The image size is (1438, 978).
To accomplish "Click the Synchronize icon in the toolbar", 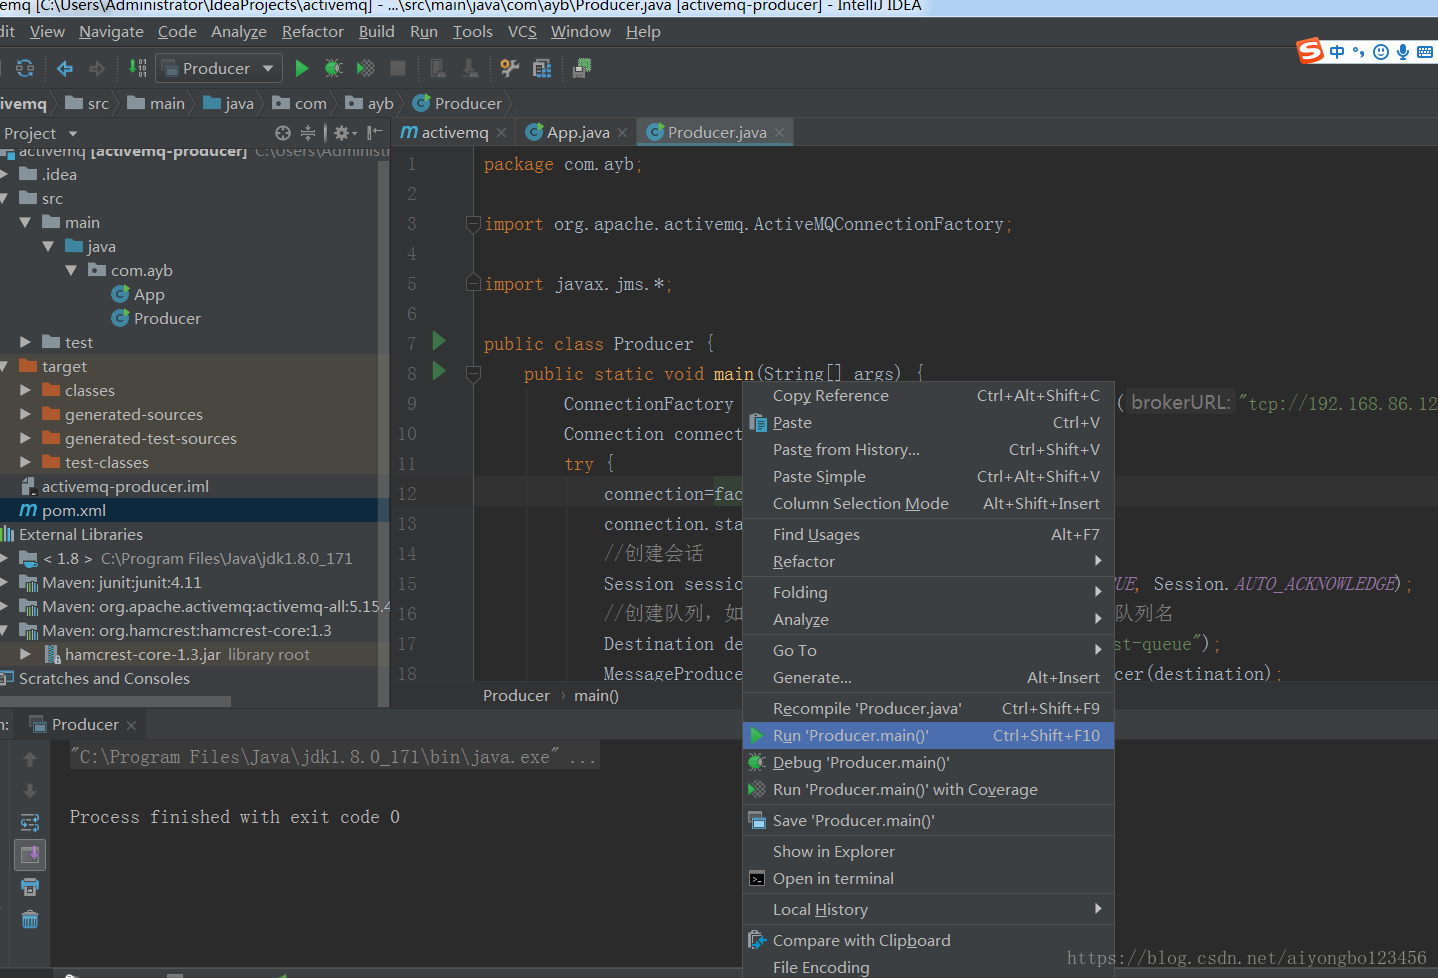I will point(25,68).
